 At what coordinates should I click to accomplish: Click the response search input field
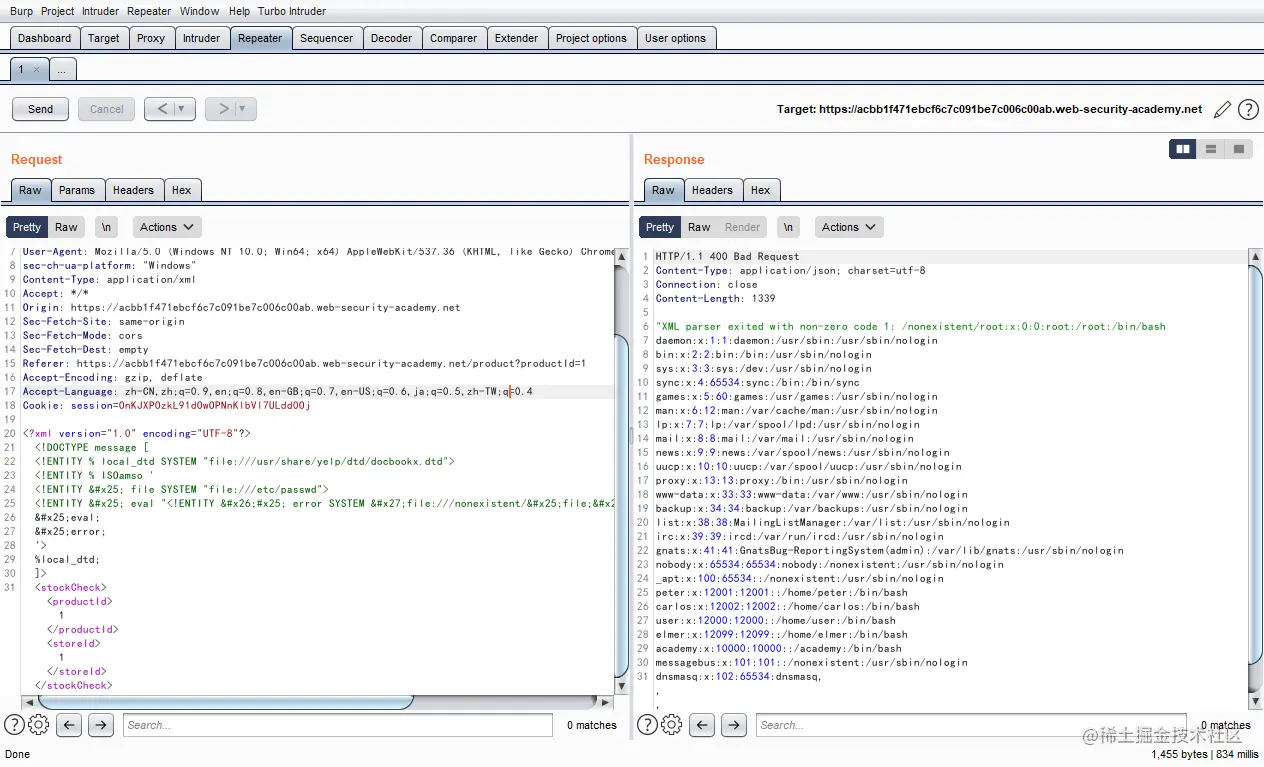(x=970, y=725)
